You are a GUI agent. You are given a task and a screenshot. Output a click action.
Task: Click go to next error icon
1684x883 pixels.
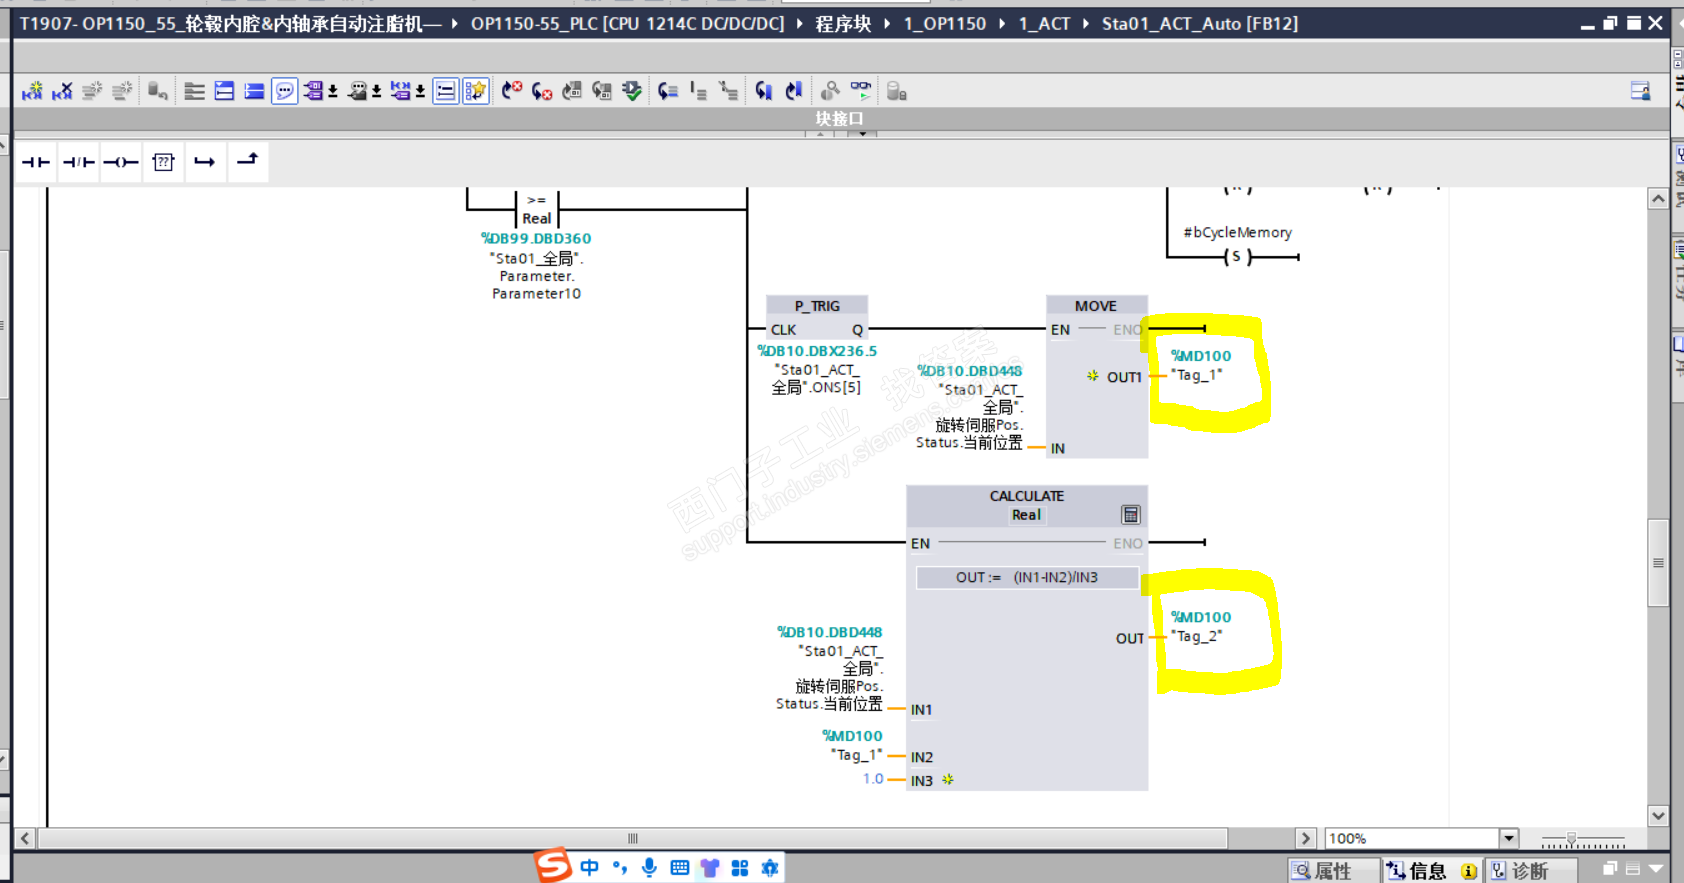[542, 91]
